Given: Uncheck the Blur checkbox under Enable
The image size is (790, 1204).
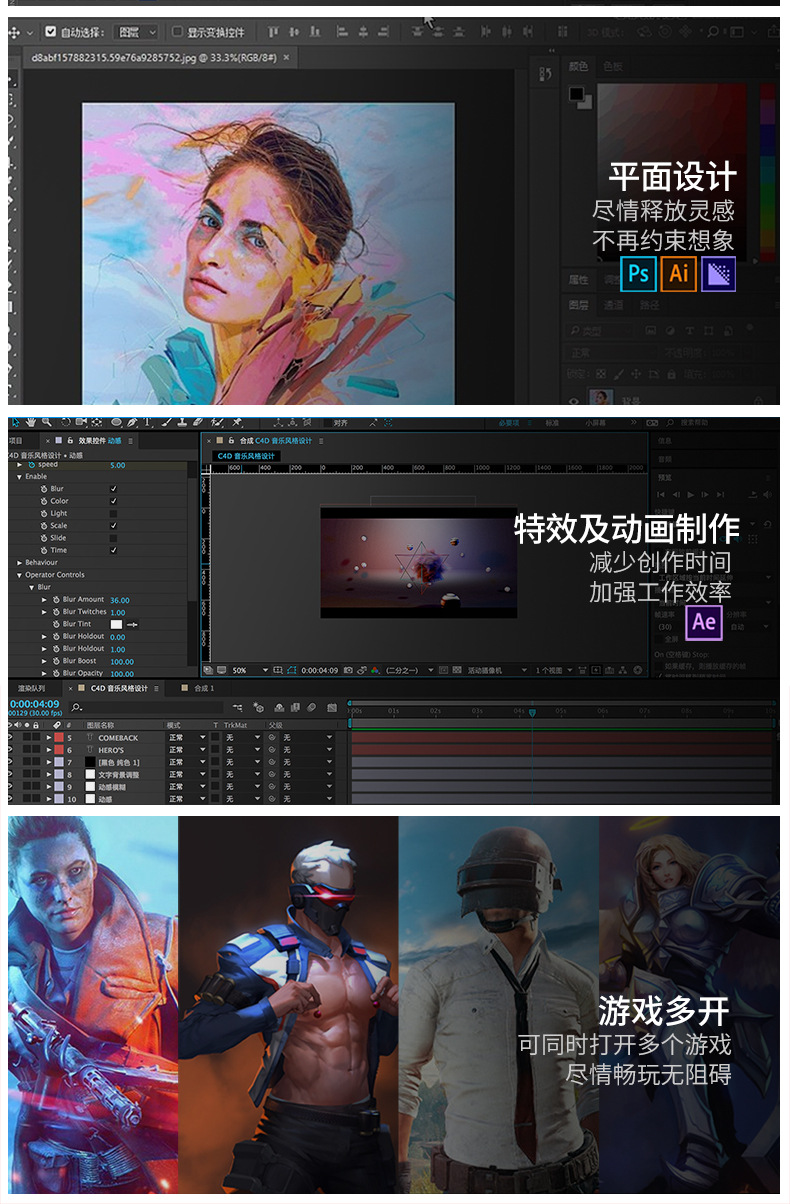Looking at the screenshot, I should [113, 489].
